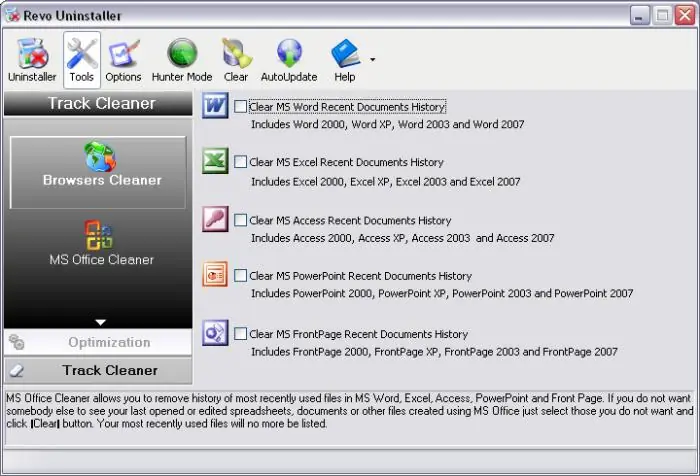The width and height of the screenshot is (700, 476).
Task: Expand the Help dropdown arrow
Action: coord(372,59)
